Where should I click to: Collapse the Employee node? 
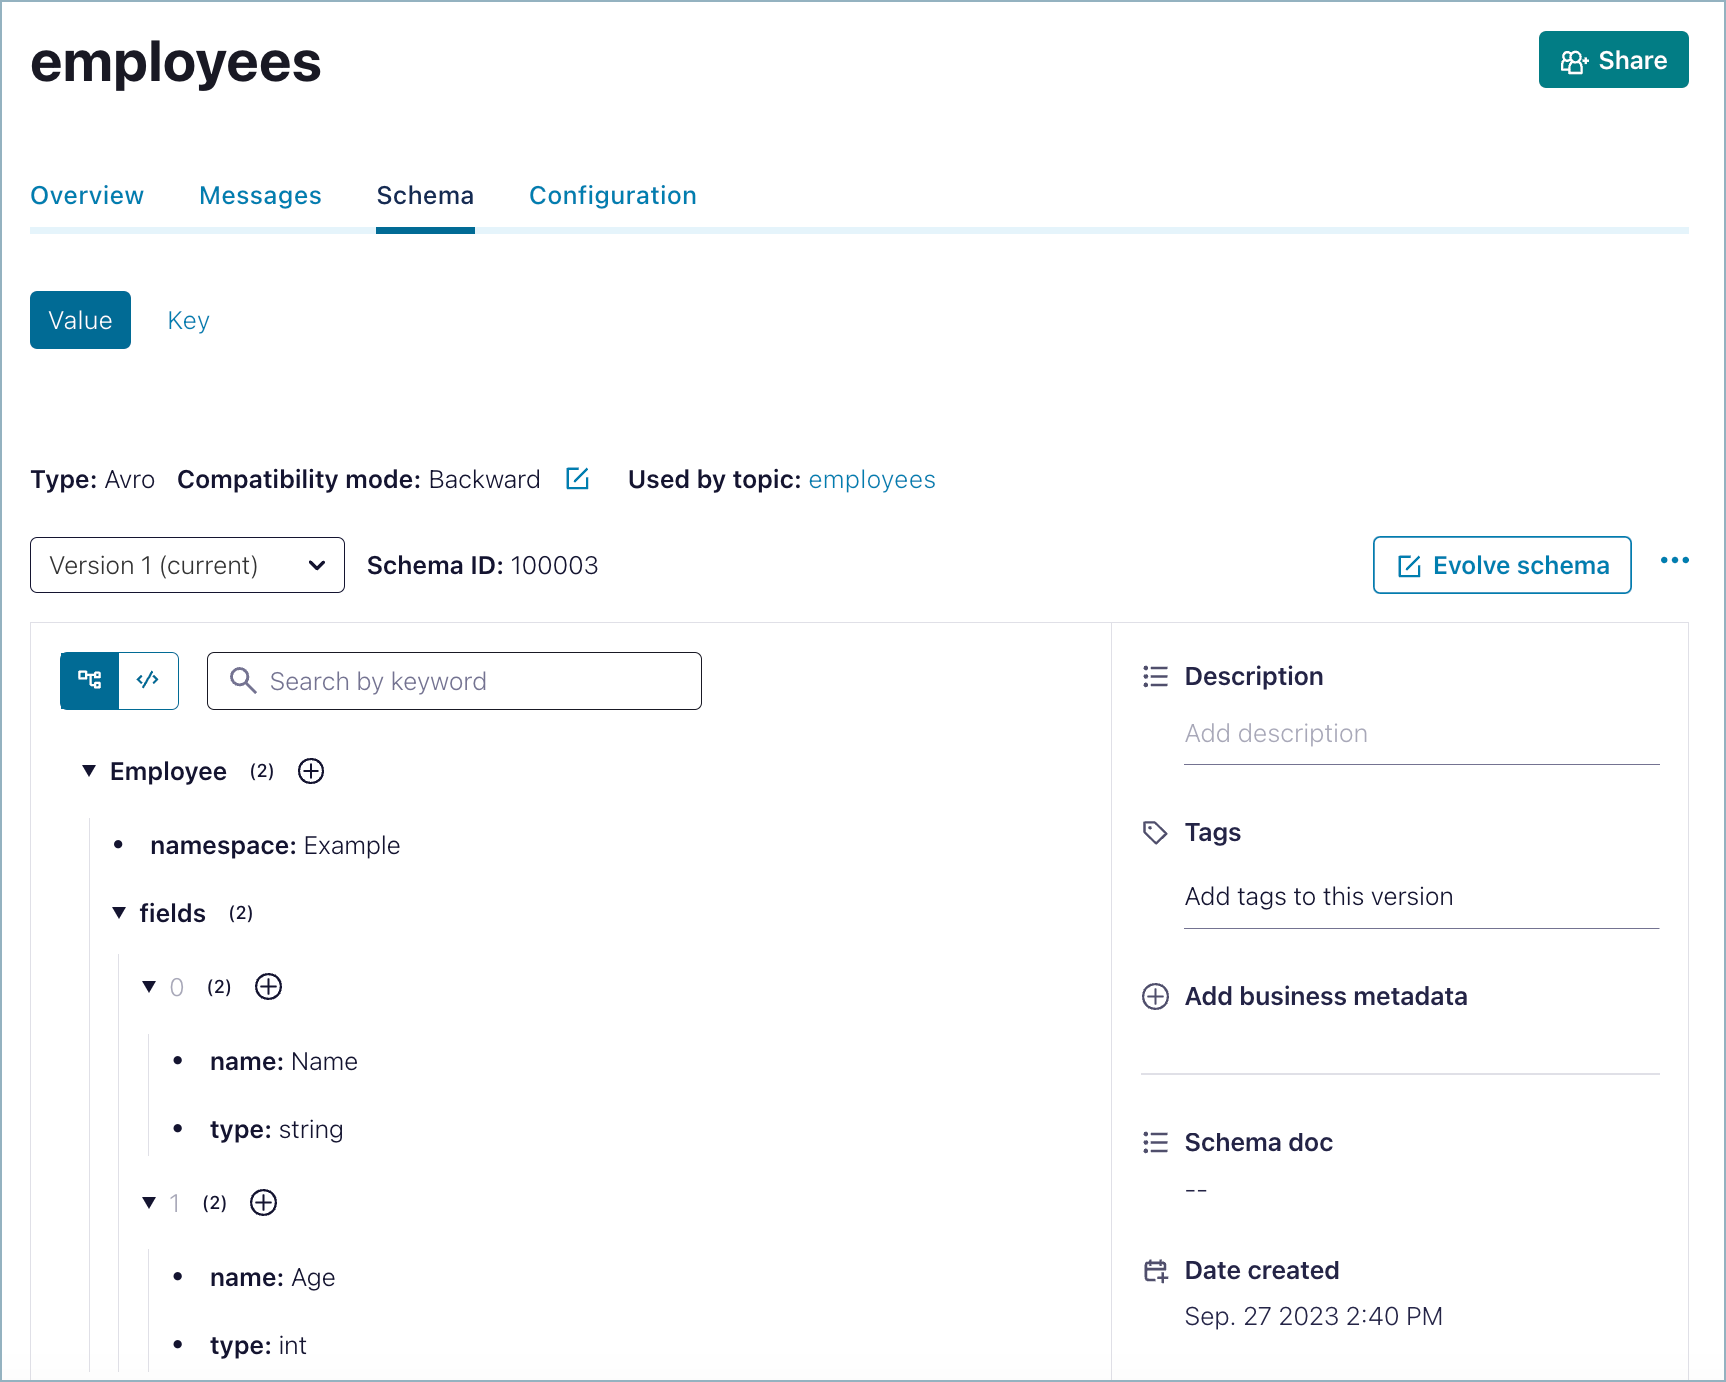click(88, 770)
